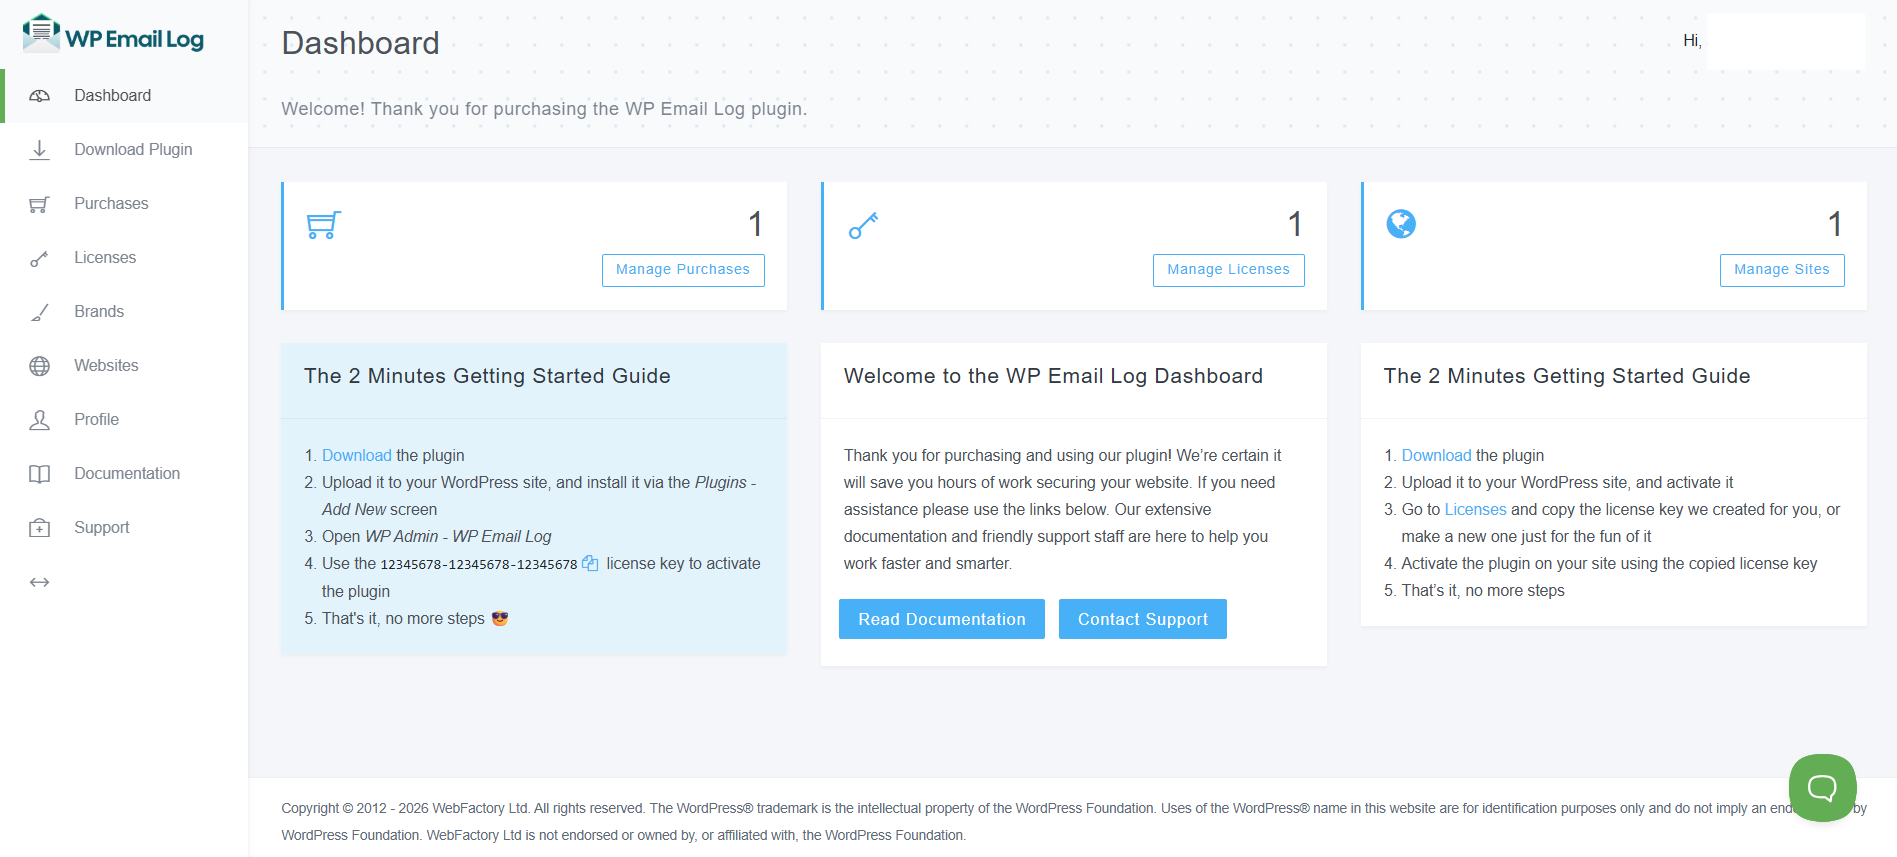The height and width of the screenshot is (857, 1897).
Task: Click the Download Plugin arrow icon in sidebar
Action: (x=40, y=150)
